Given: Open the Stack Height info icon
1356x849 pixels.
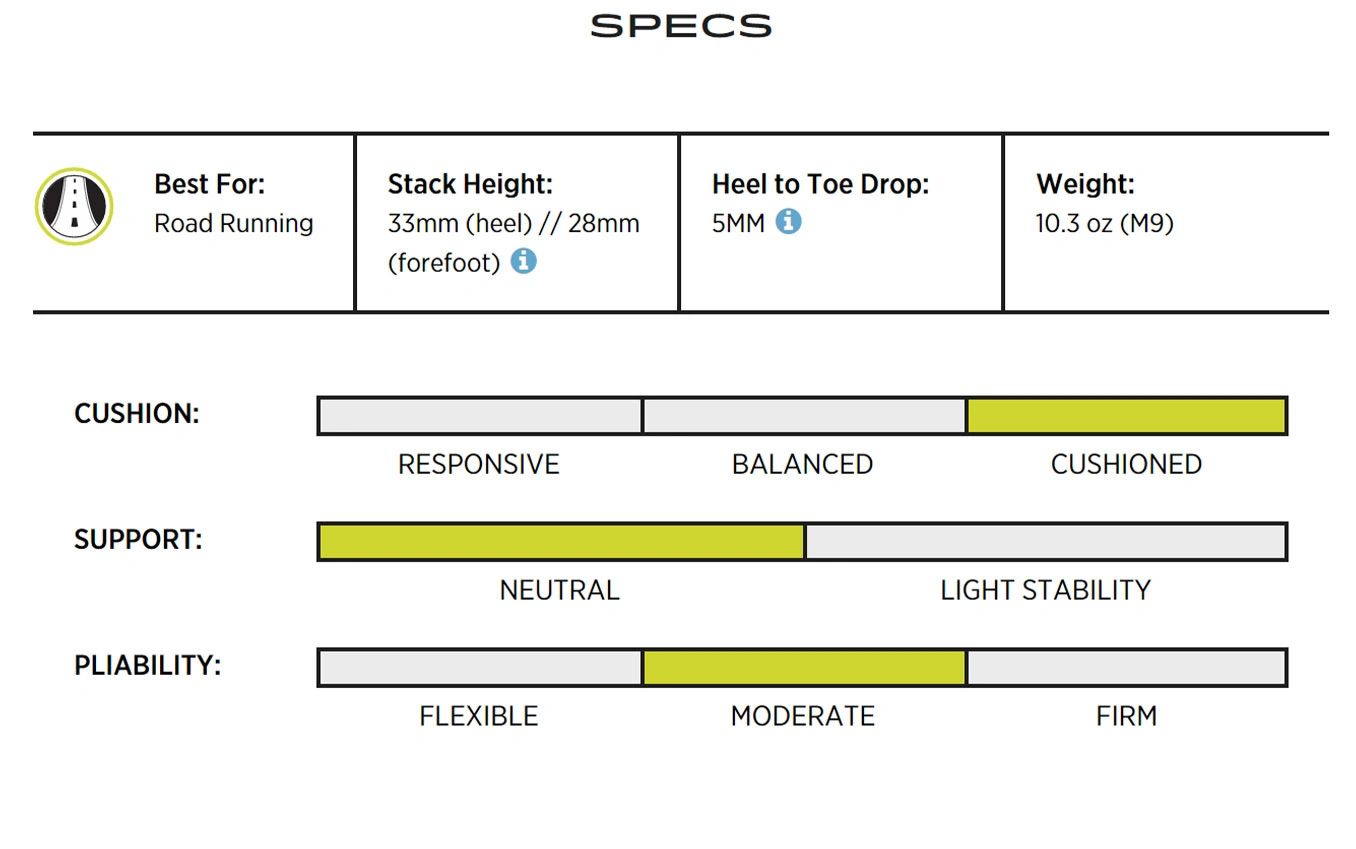Looking at the screenshot, I should coord(524,261).
